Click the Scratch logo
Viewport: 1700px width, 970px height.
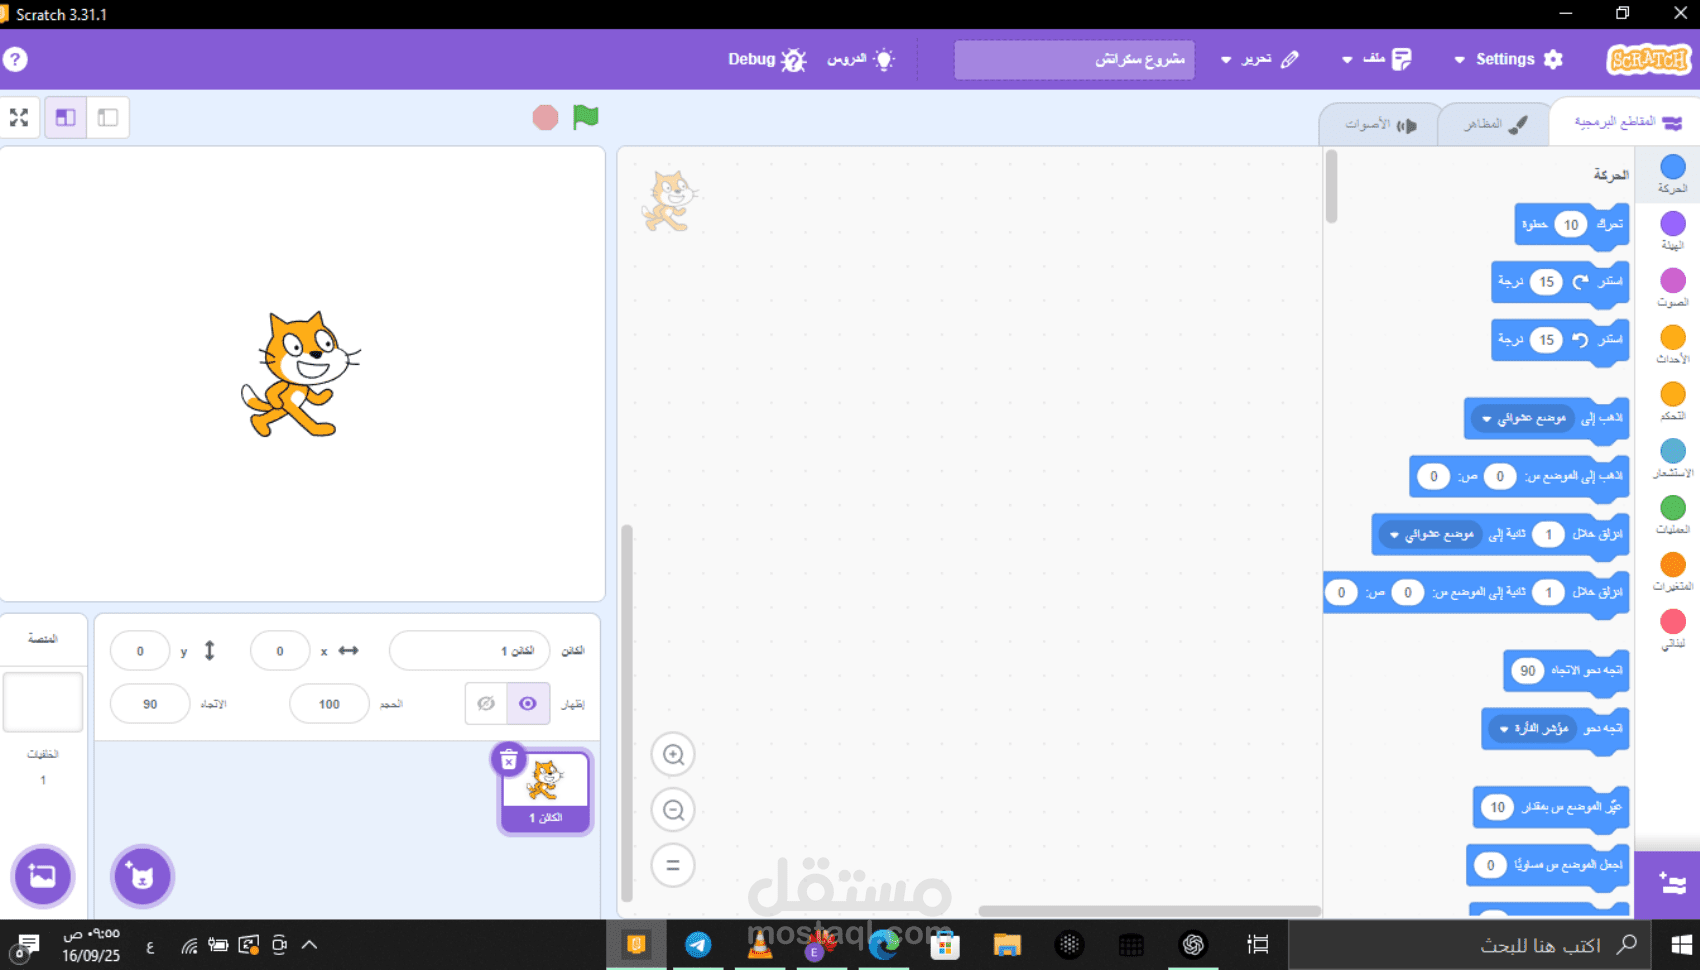[x=1648, y=60]
